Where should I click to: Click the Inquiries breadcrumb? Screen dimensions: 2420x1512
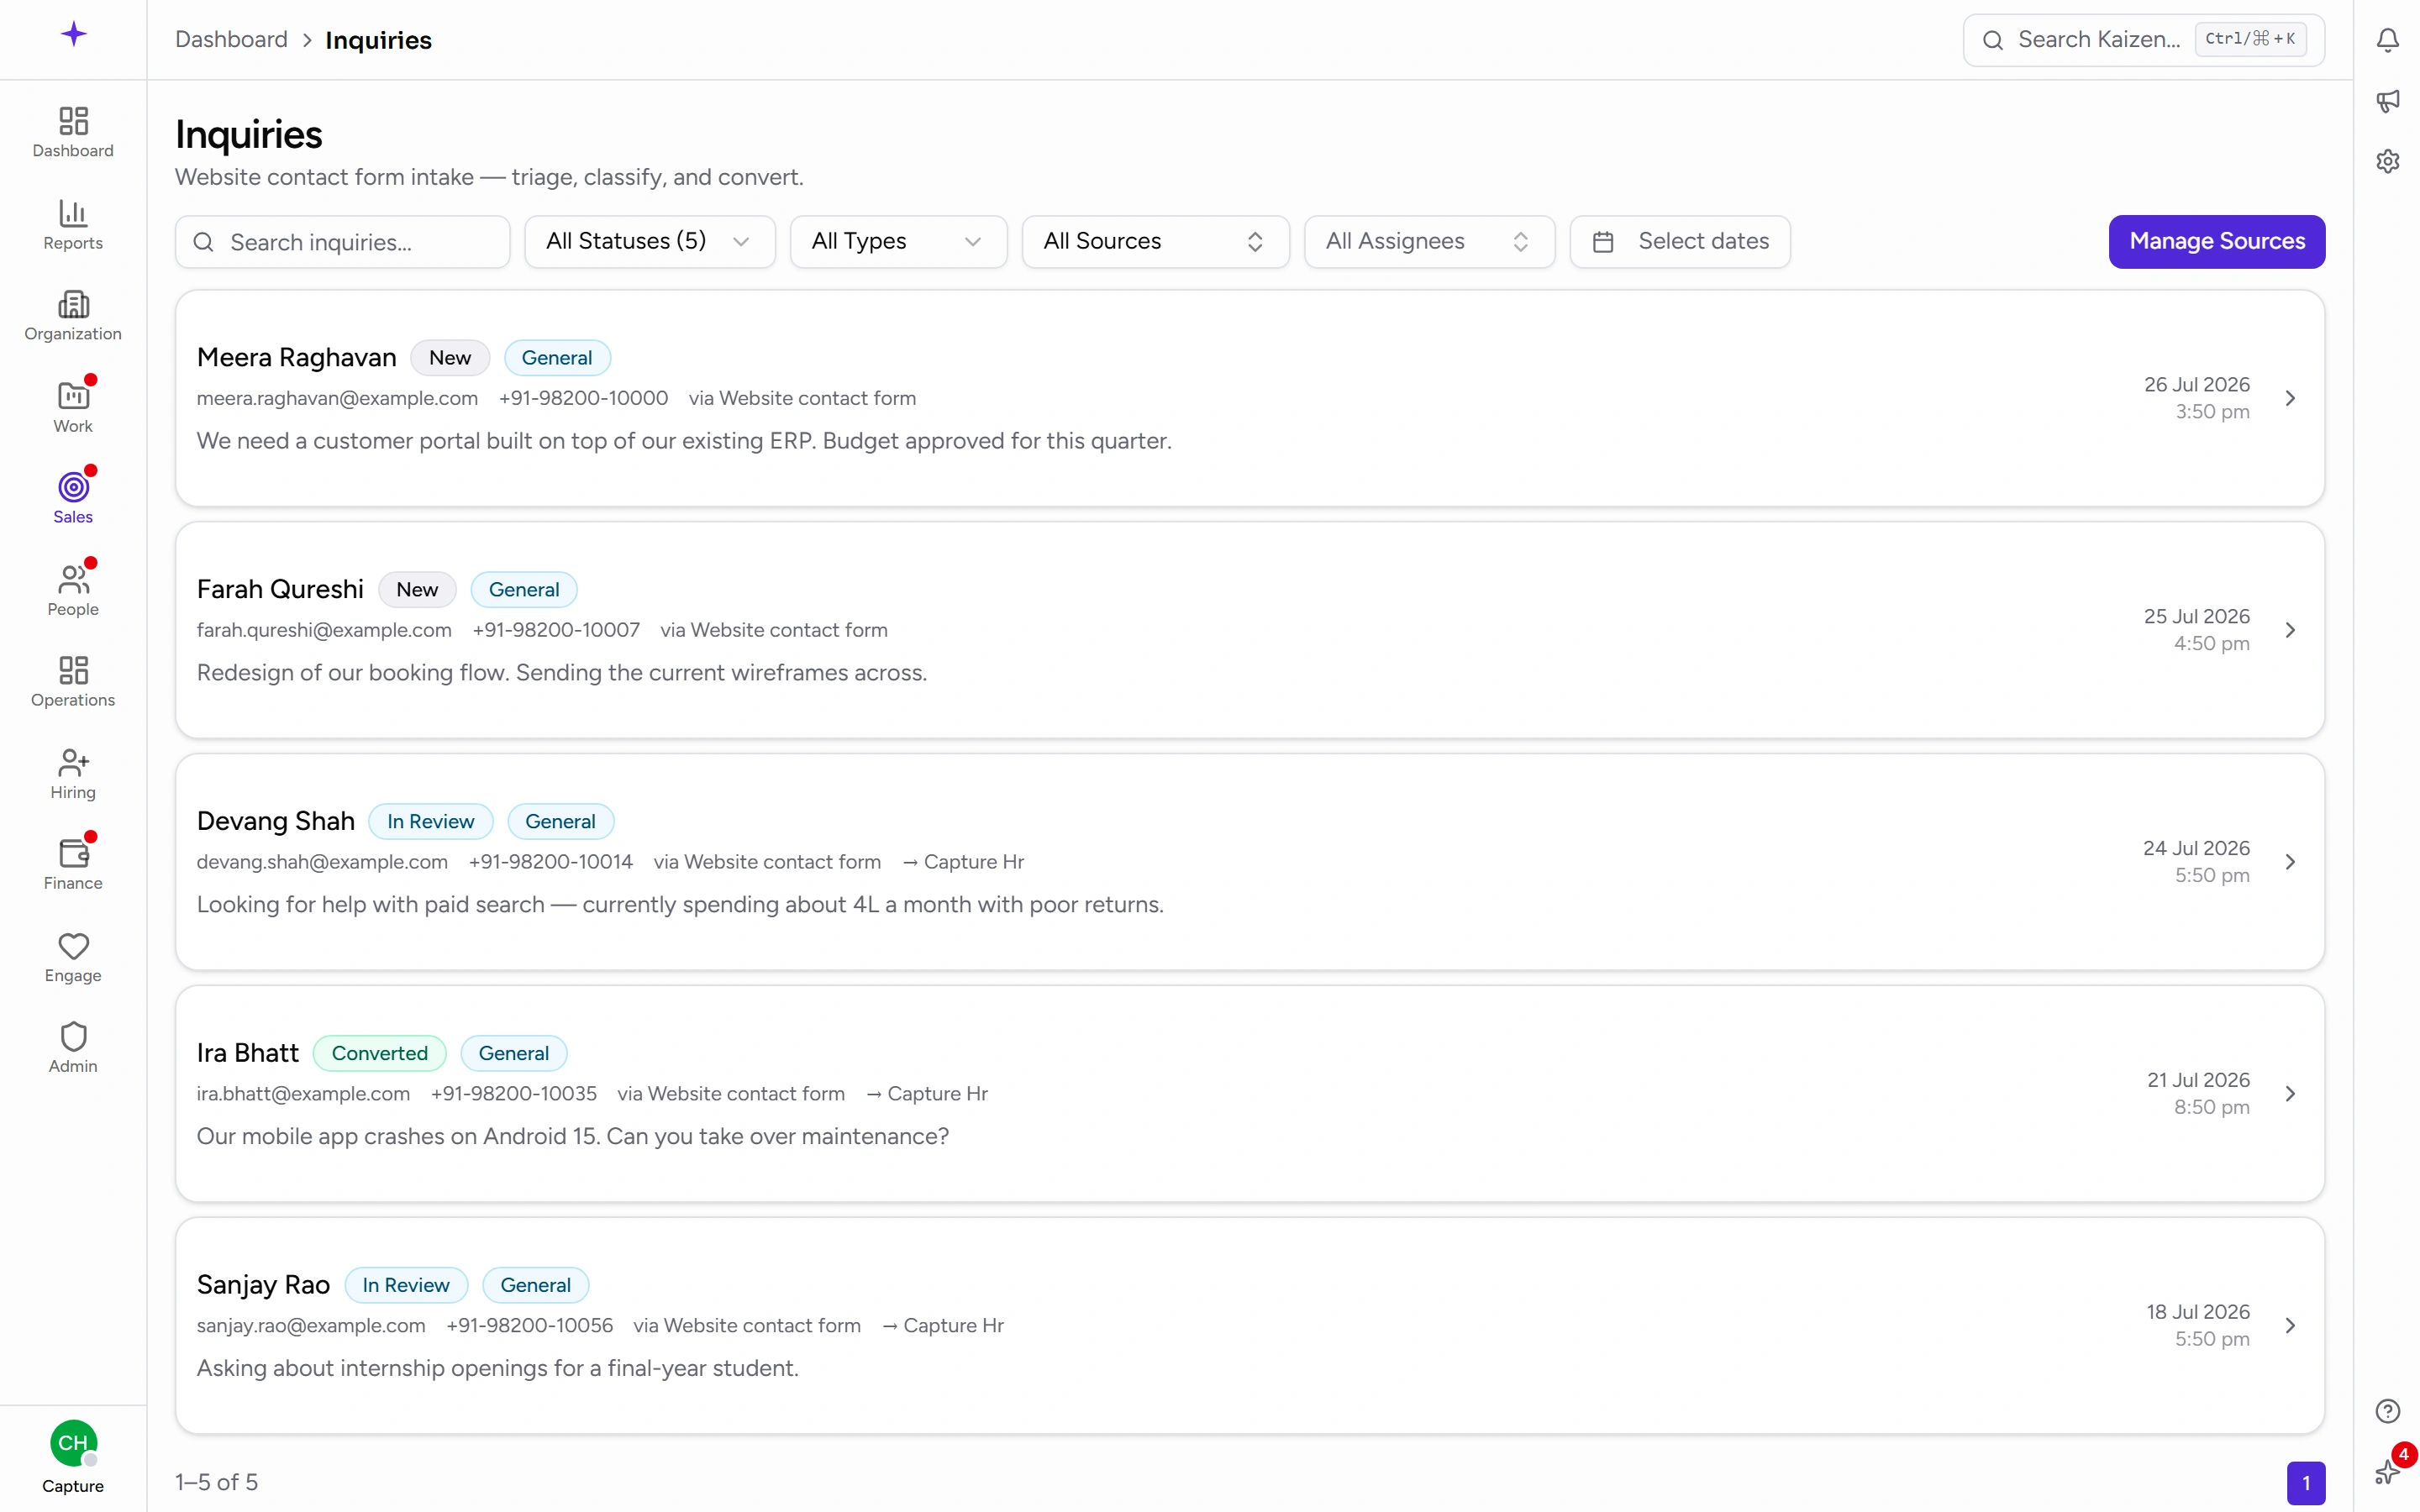click(378, 40)
